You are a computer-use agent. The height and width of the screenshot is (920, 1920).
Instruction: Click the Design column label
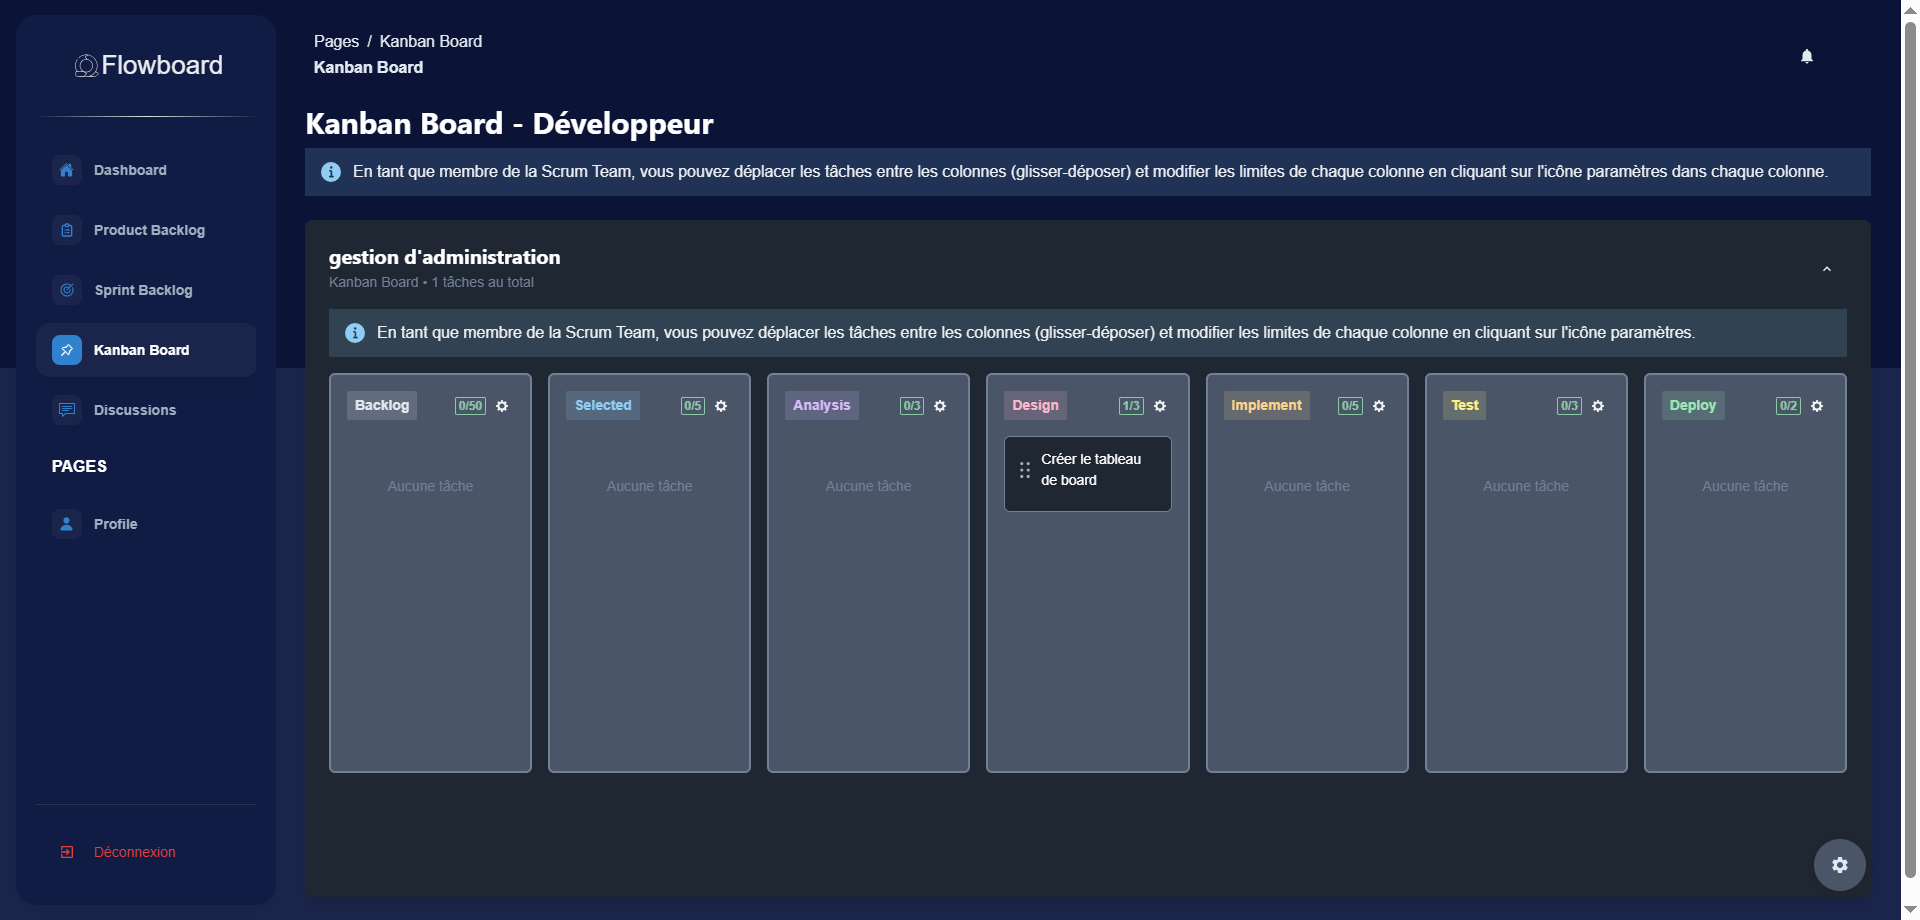(1035, 405)
